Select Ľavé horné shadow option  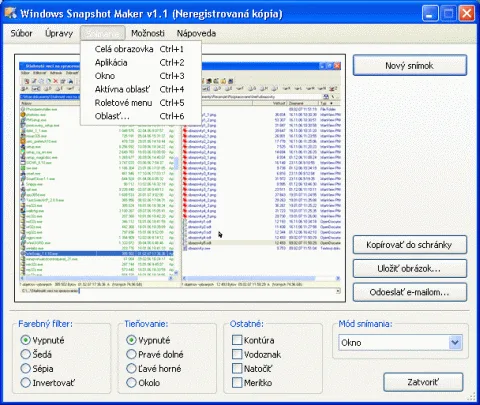click(154, 369)
